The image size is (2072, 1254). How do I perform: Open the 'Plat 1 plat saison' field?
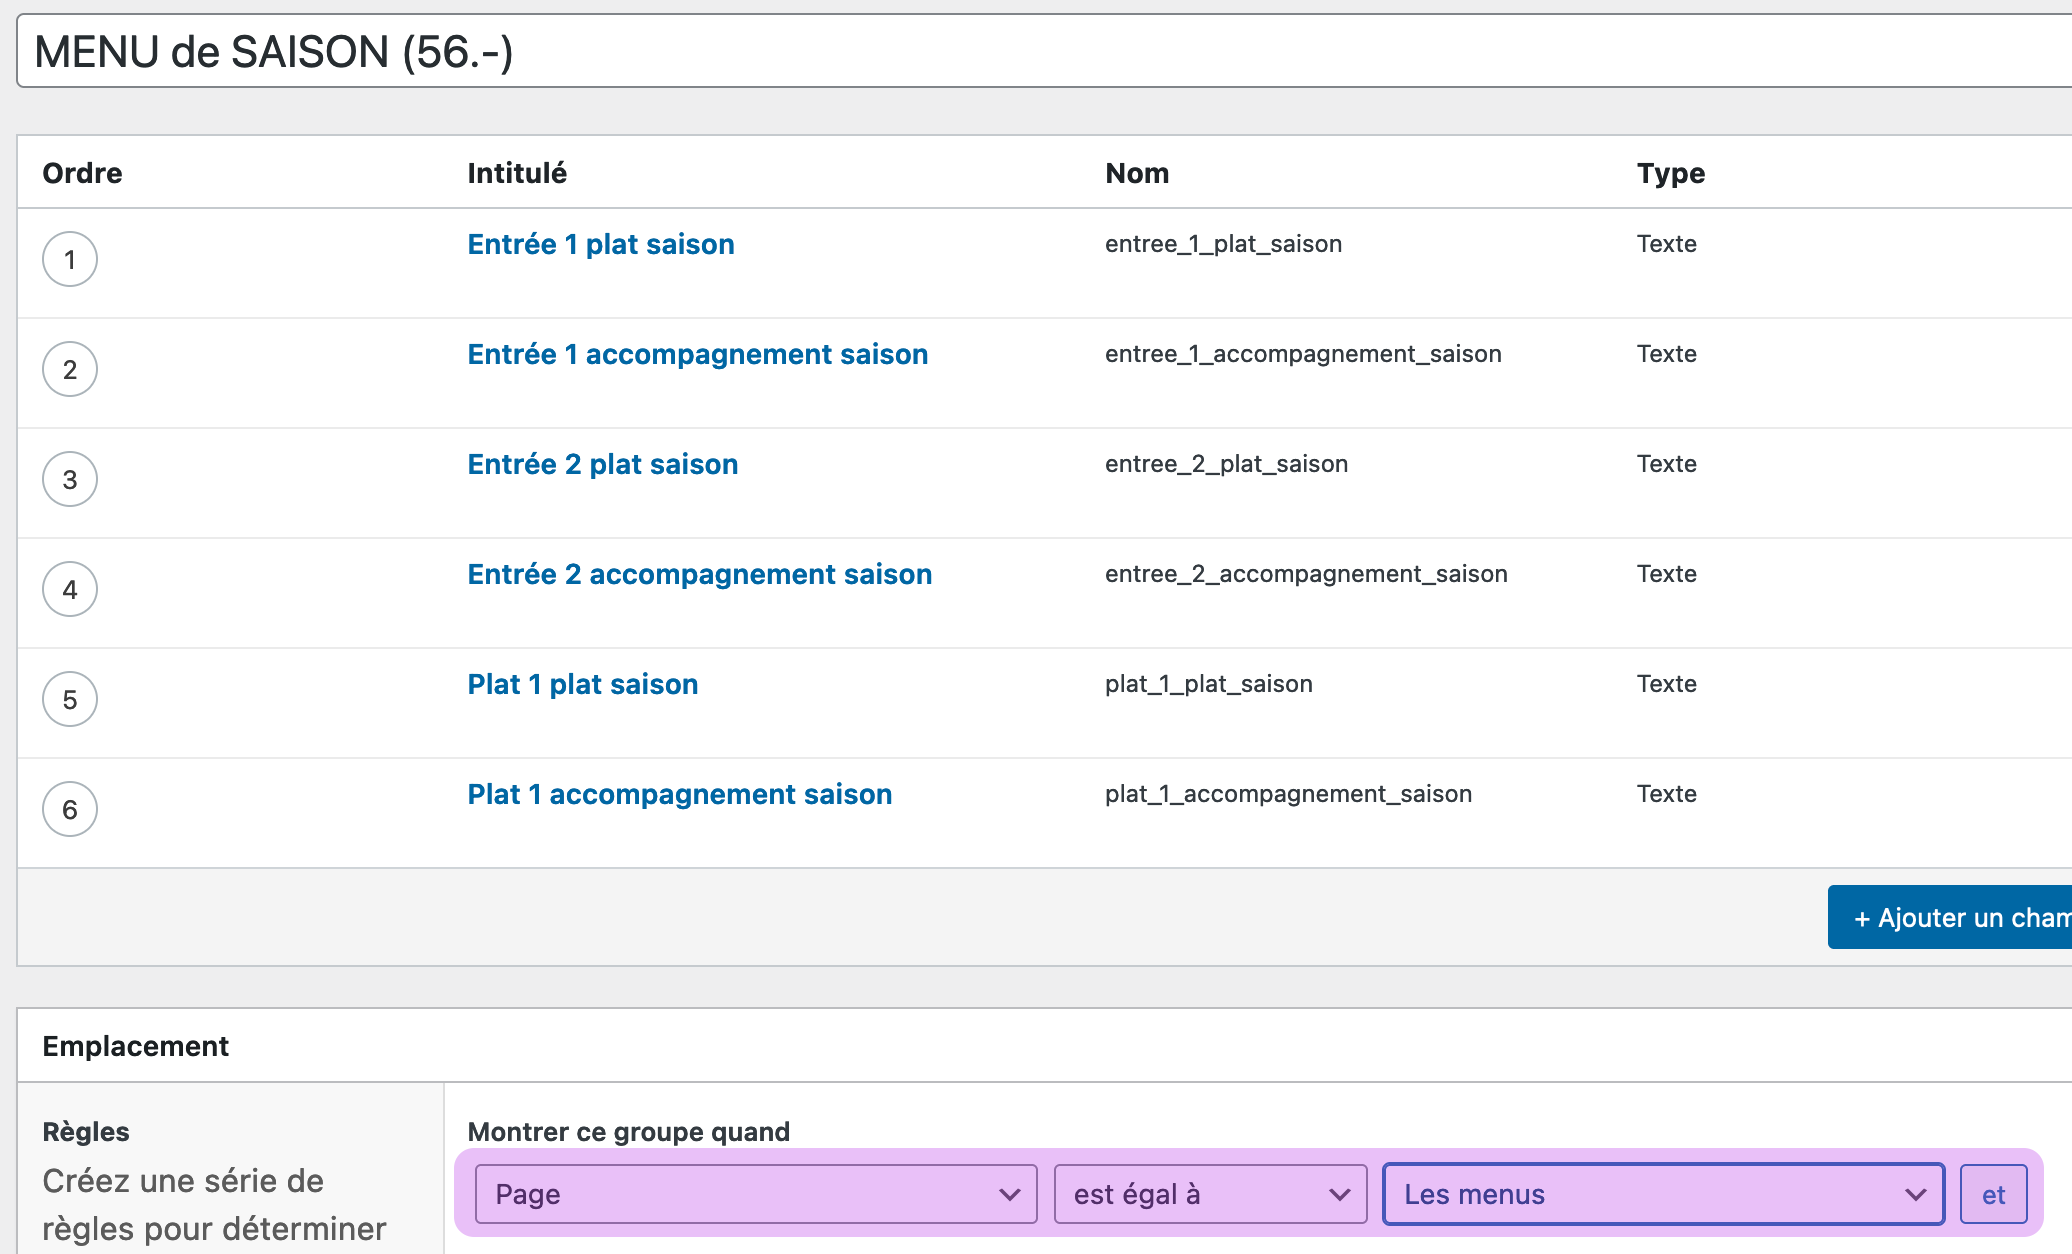point(582,685)
